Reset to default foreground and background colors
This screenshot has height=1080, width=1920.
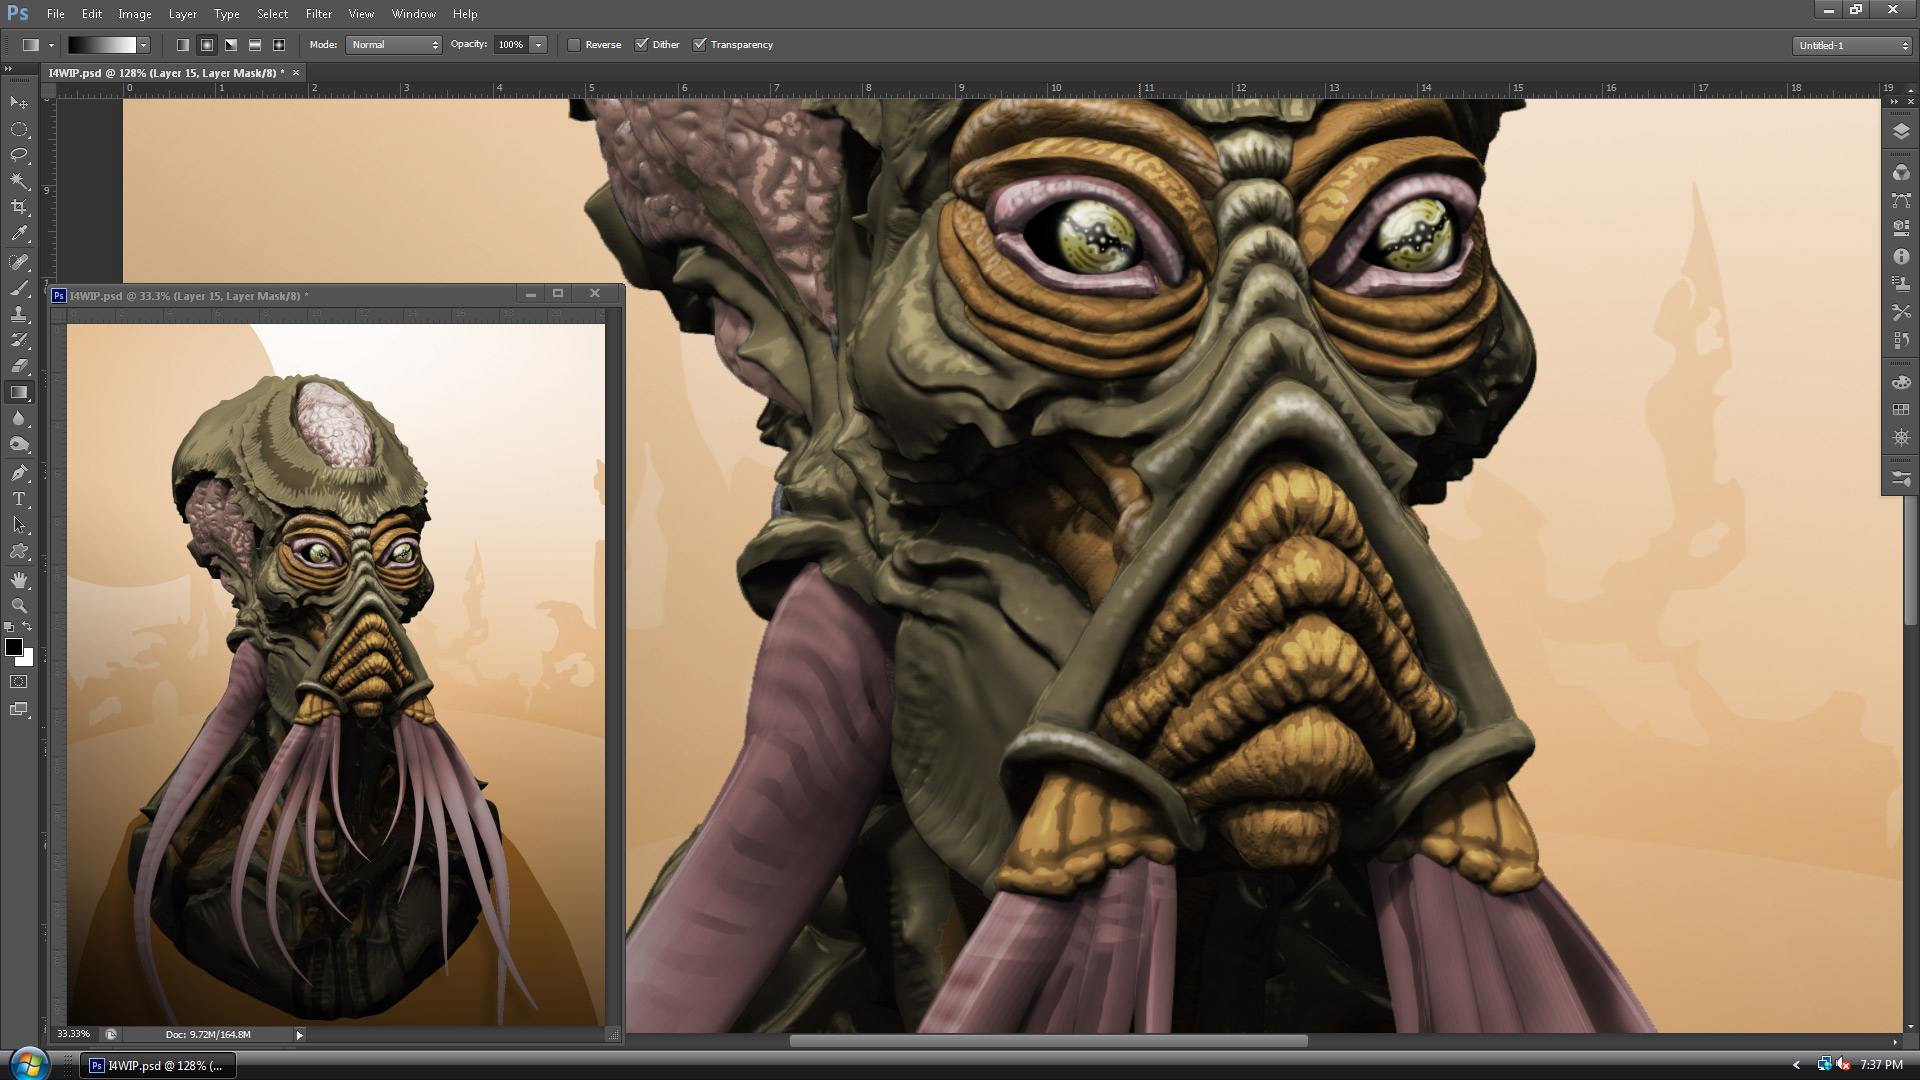10,627
